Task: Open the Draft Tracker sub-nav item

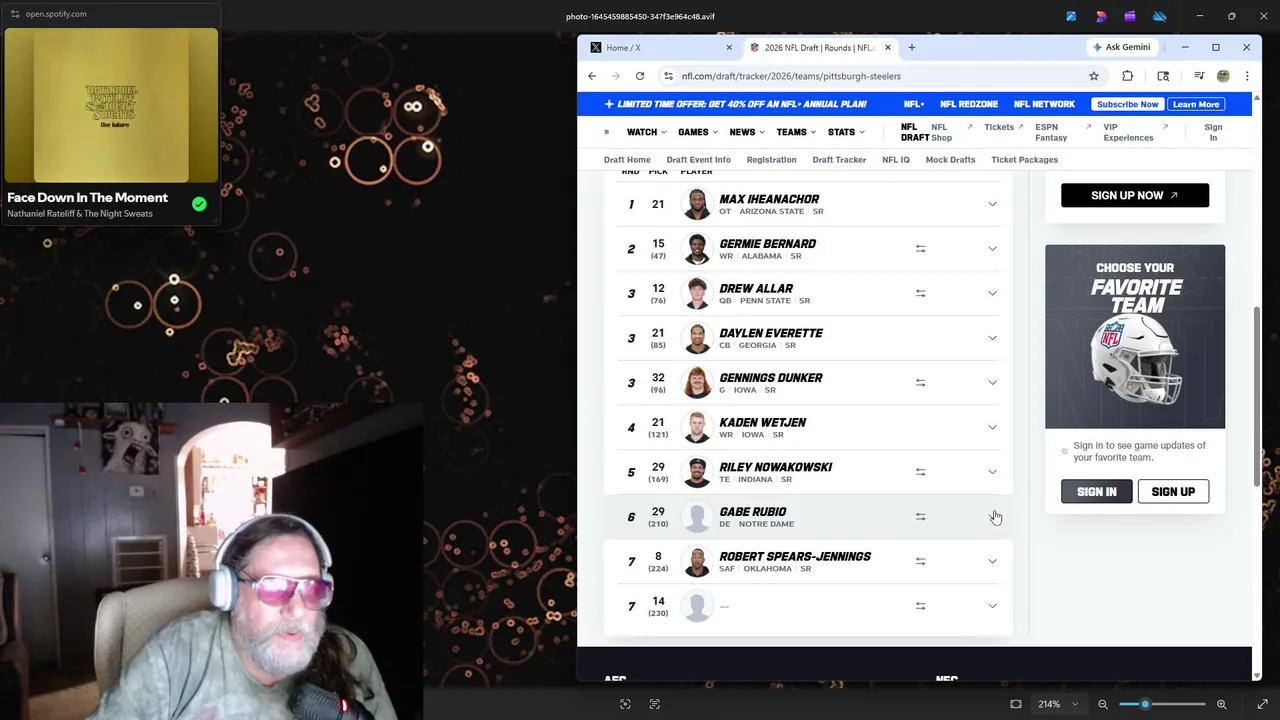Action: [x=839, y=160]
